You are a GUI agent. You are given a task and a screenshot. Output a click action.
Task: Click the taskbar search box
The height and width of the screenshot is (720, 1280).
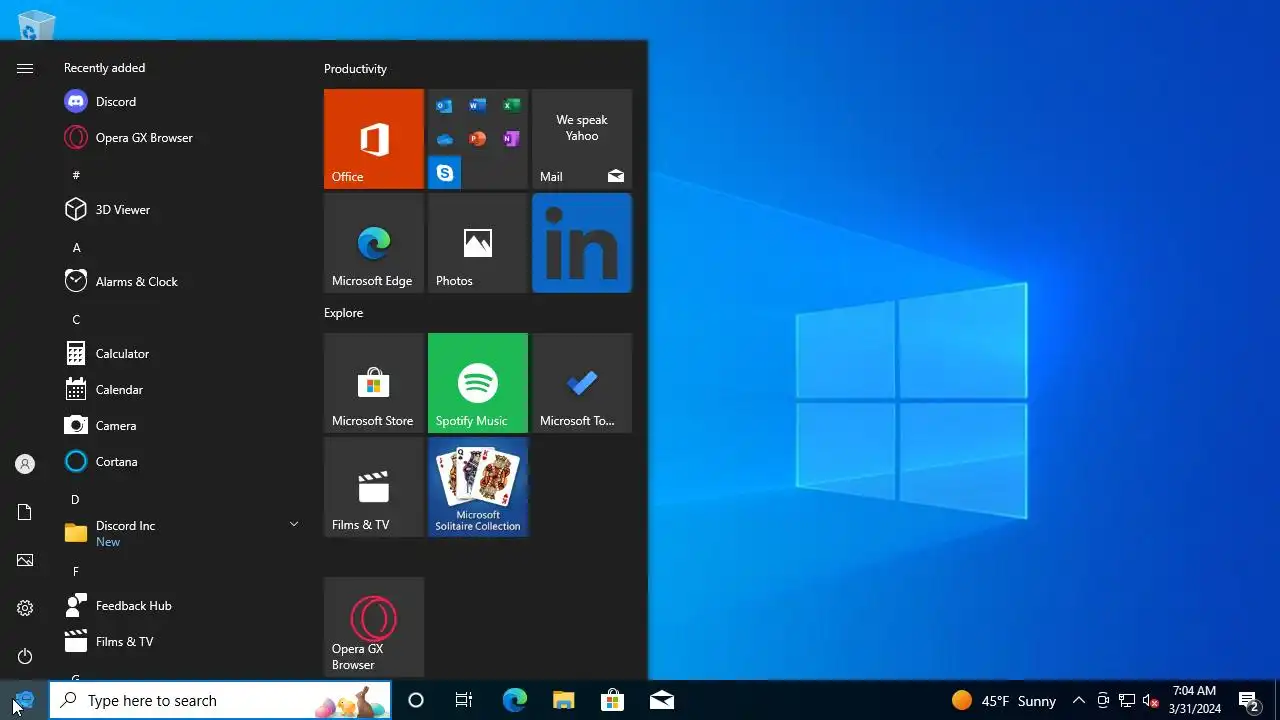click(x=220, y=700)
